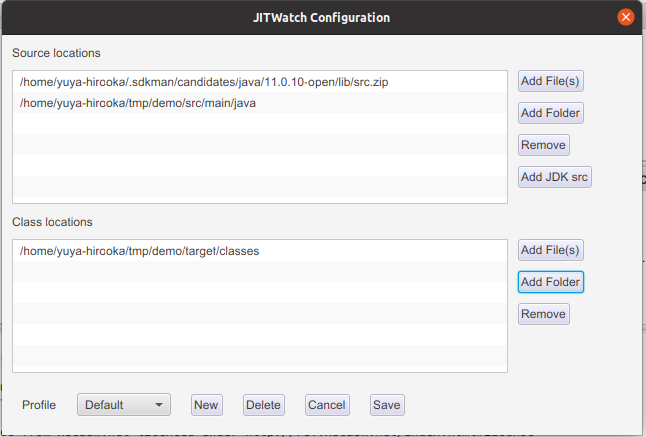Click Add Folder for Source locations

point(550,113)
